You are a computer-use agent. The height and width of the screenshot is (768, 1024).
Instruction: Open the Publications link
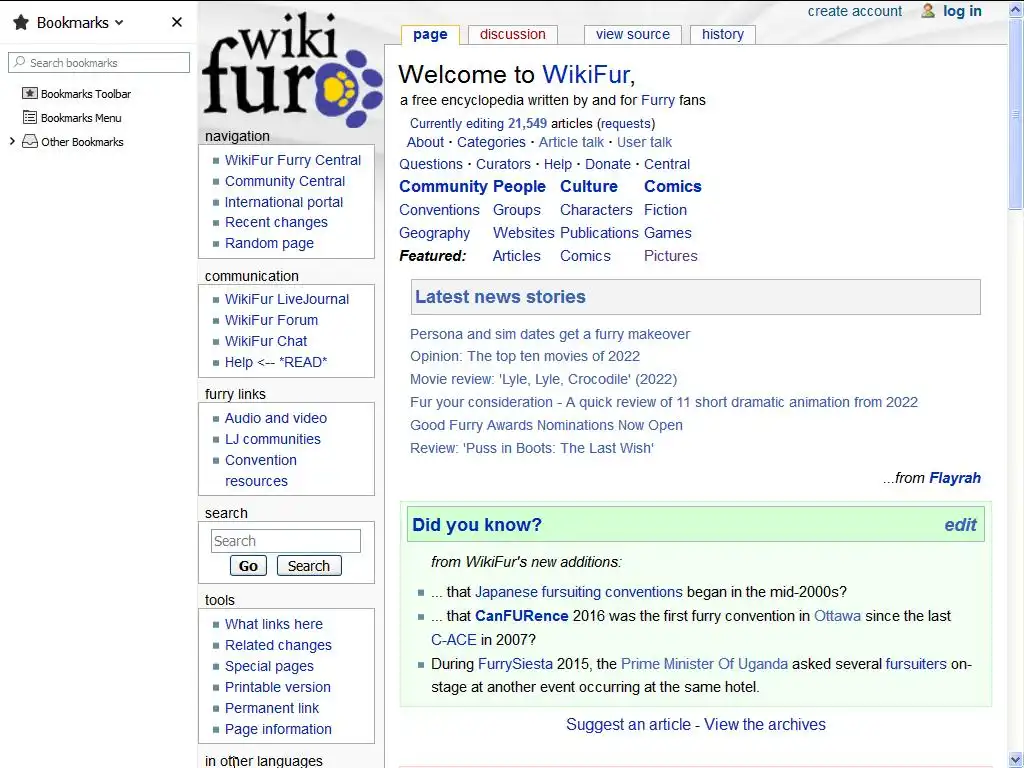599,232
